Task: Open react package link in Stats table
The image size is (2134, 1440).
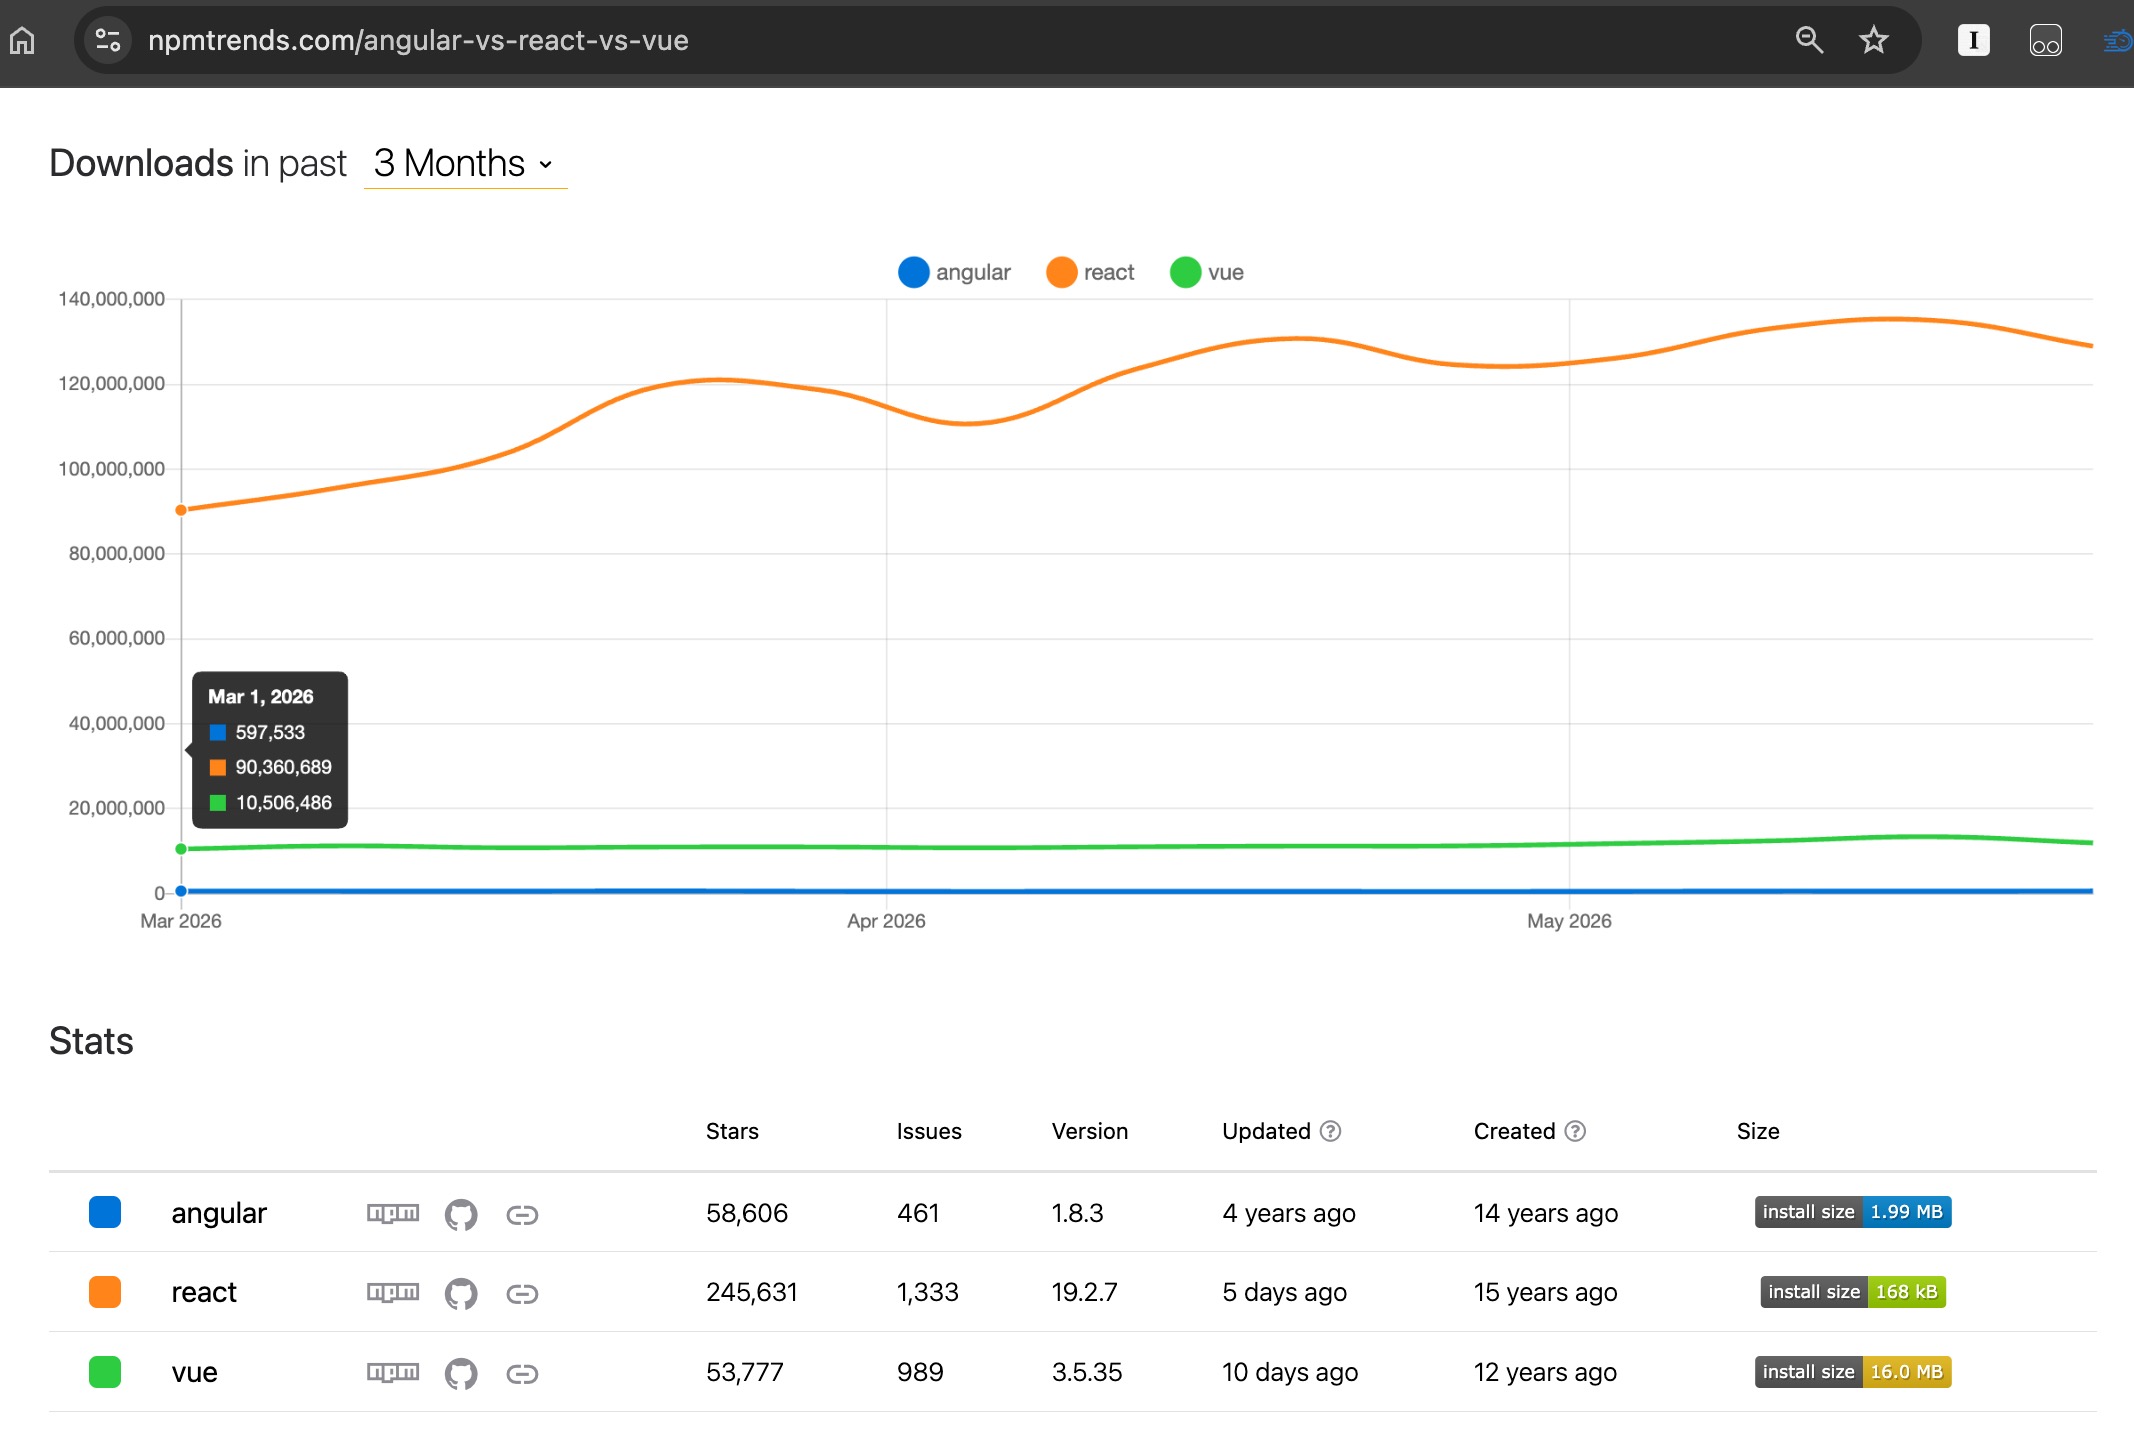Action: (204, 1292)
